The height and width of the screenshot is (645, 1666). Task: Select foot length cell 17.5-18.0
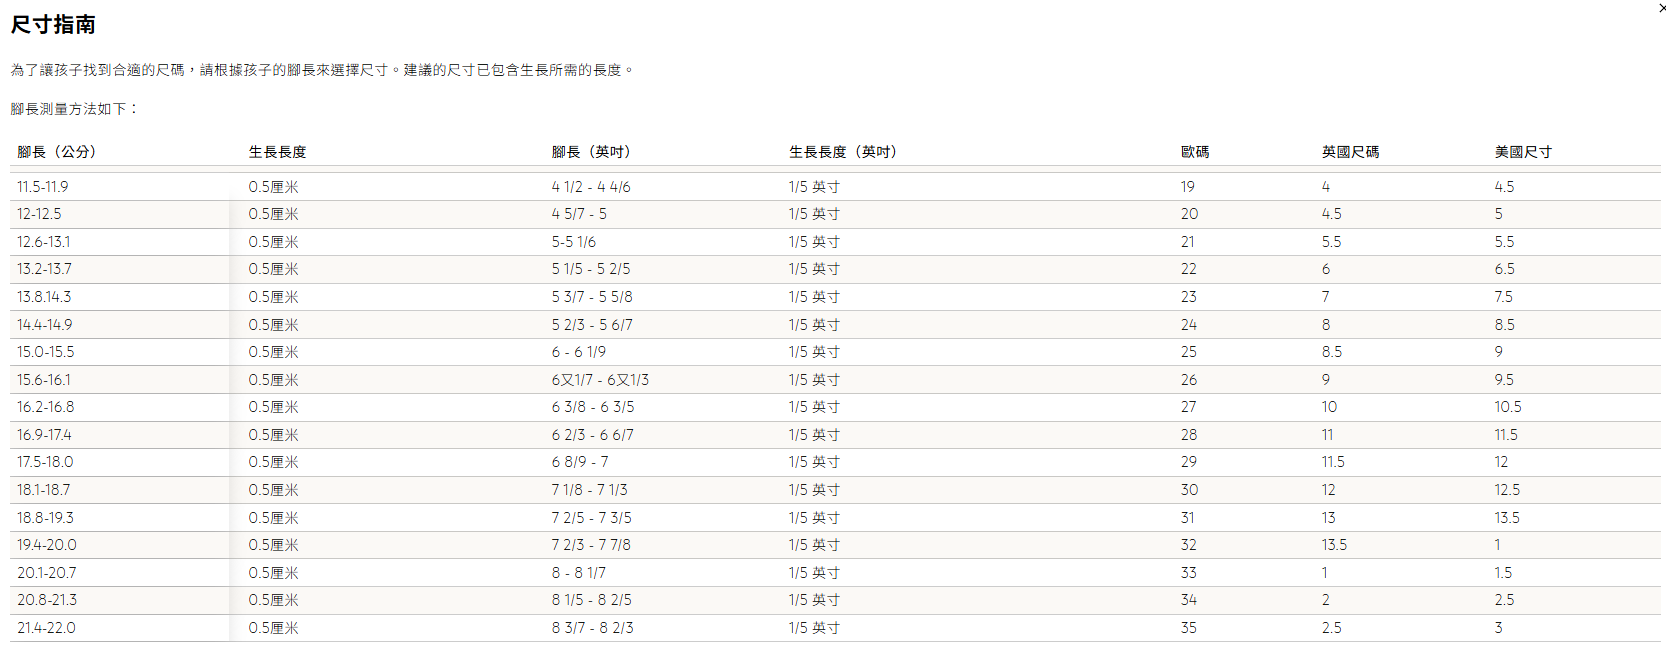coord(45,462)
